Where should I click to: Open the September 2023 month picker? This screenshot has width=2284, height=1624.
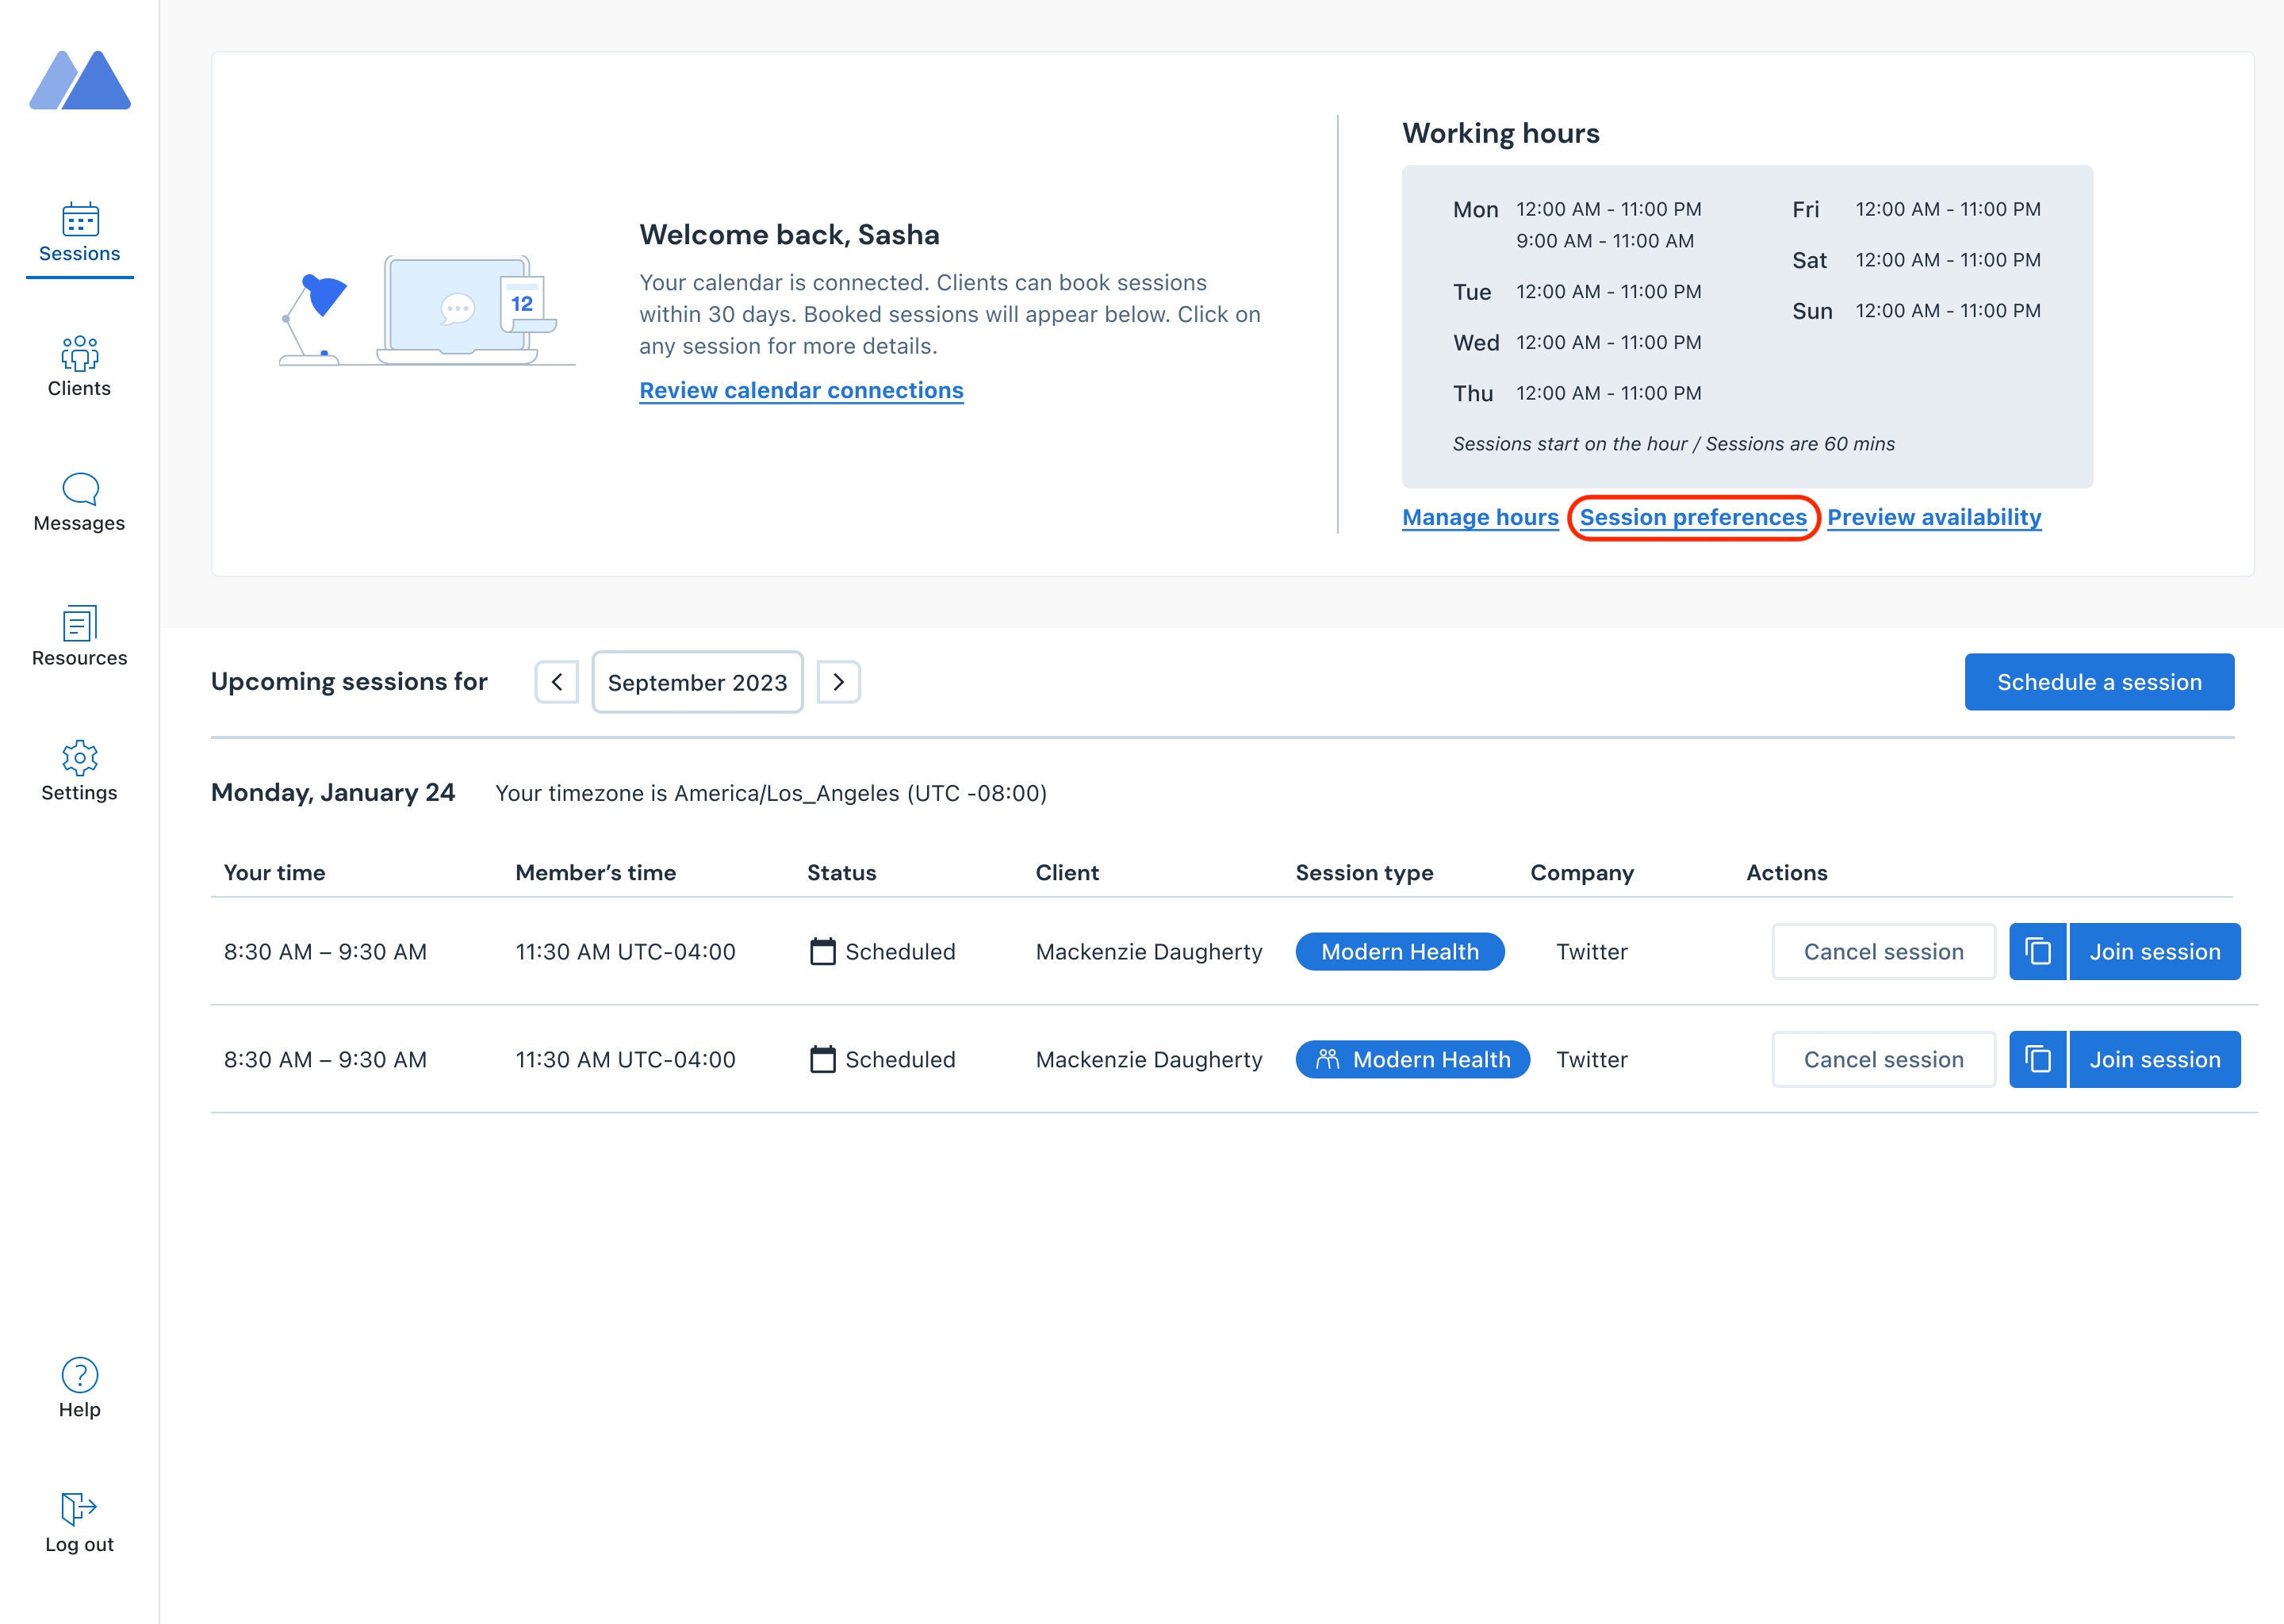click(x=697, y=682)
